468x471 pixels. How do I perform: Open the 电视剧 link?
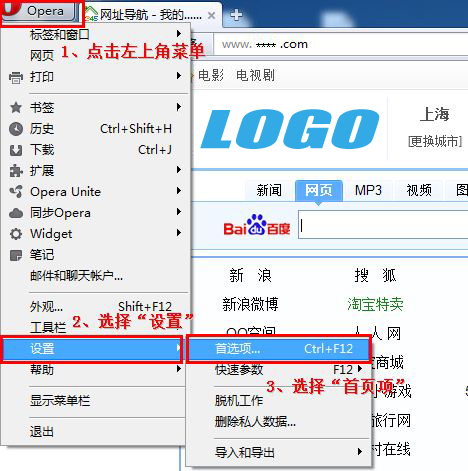[255, 75]
